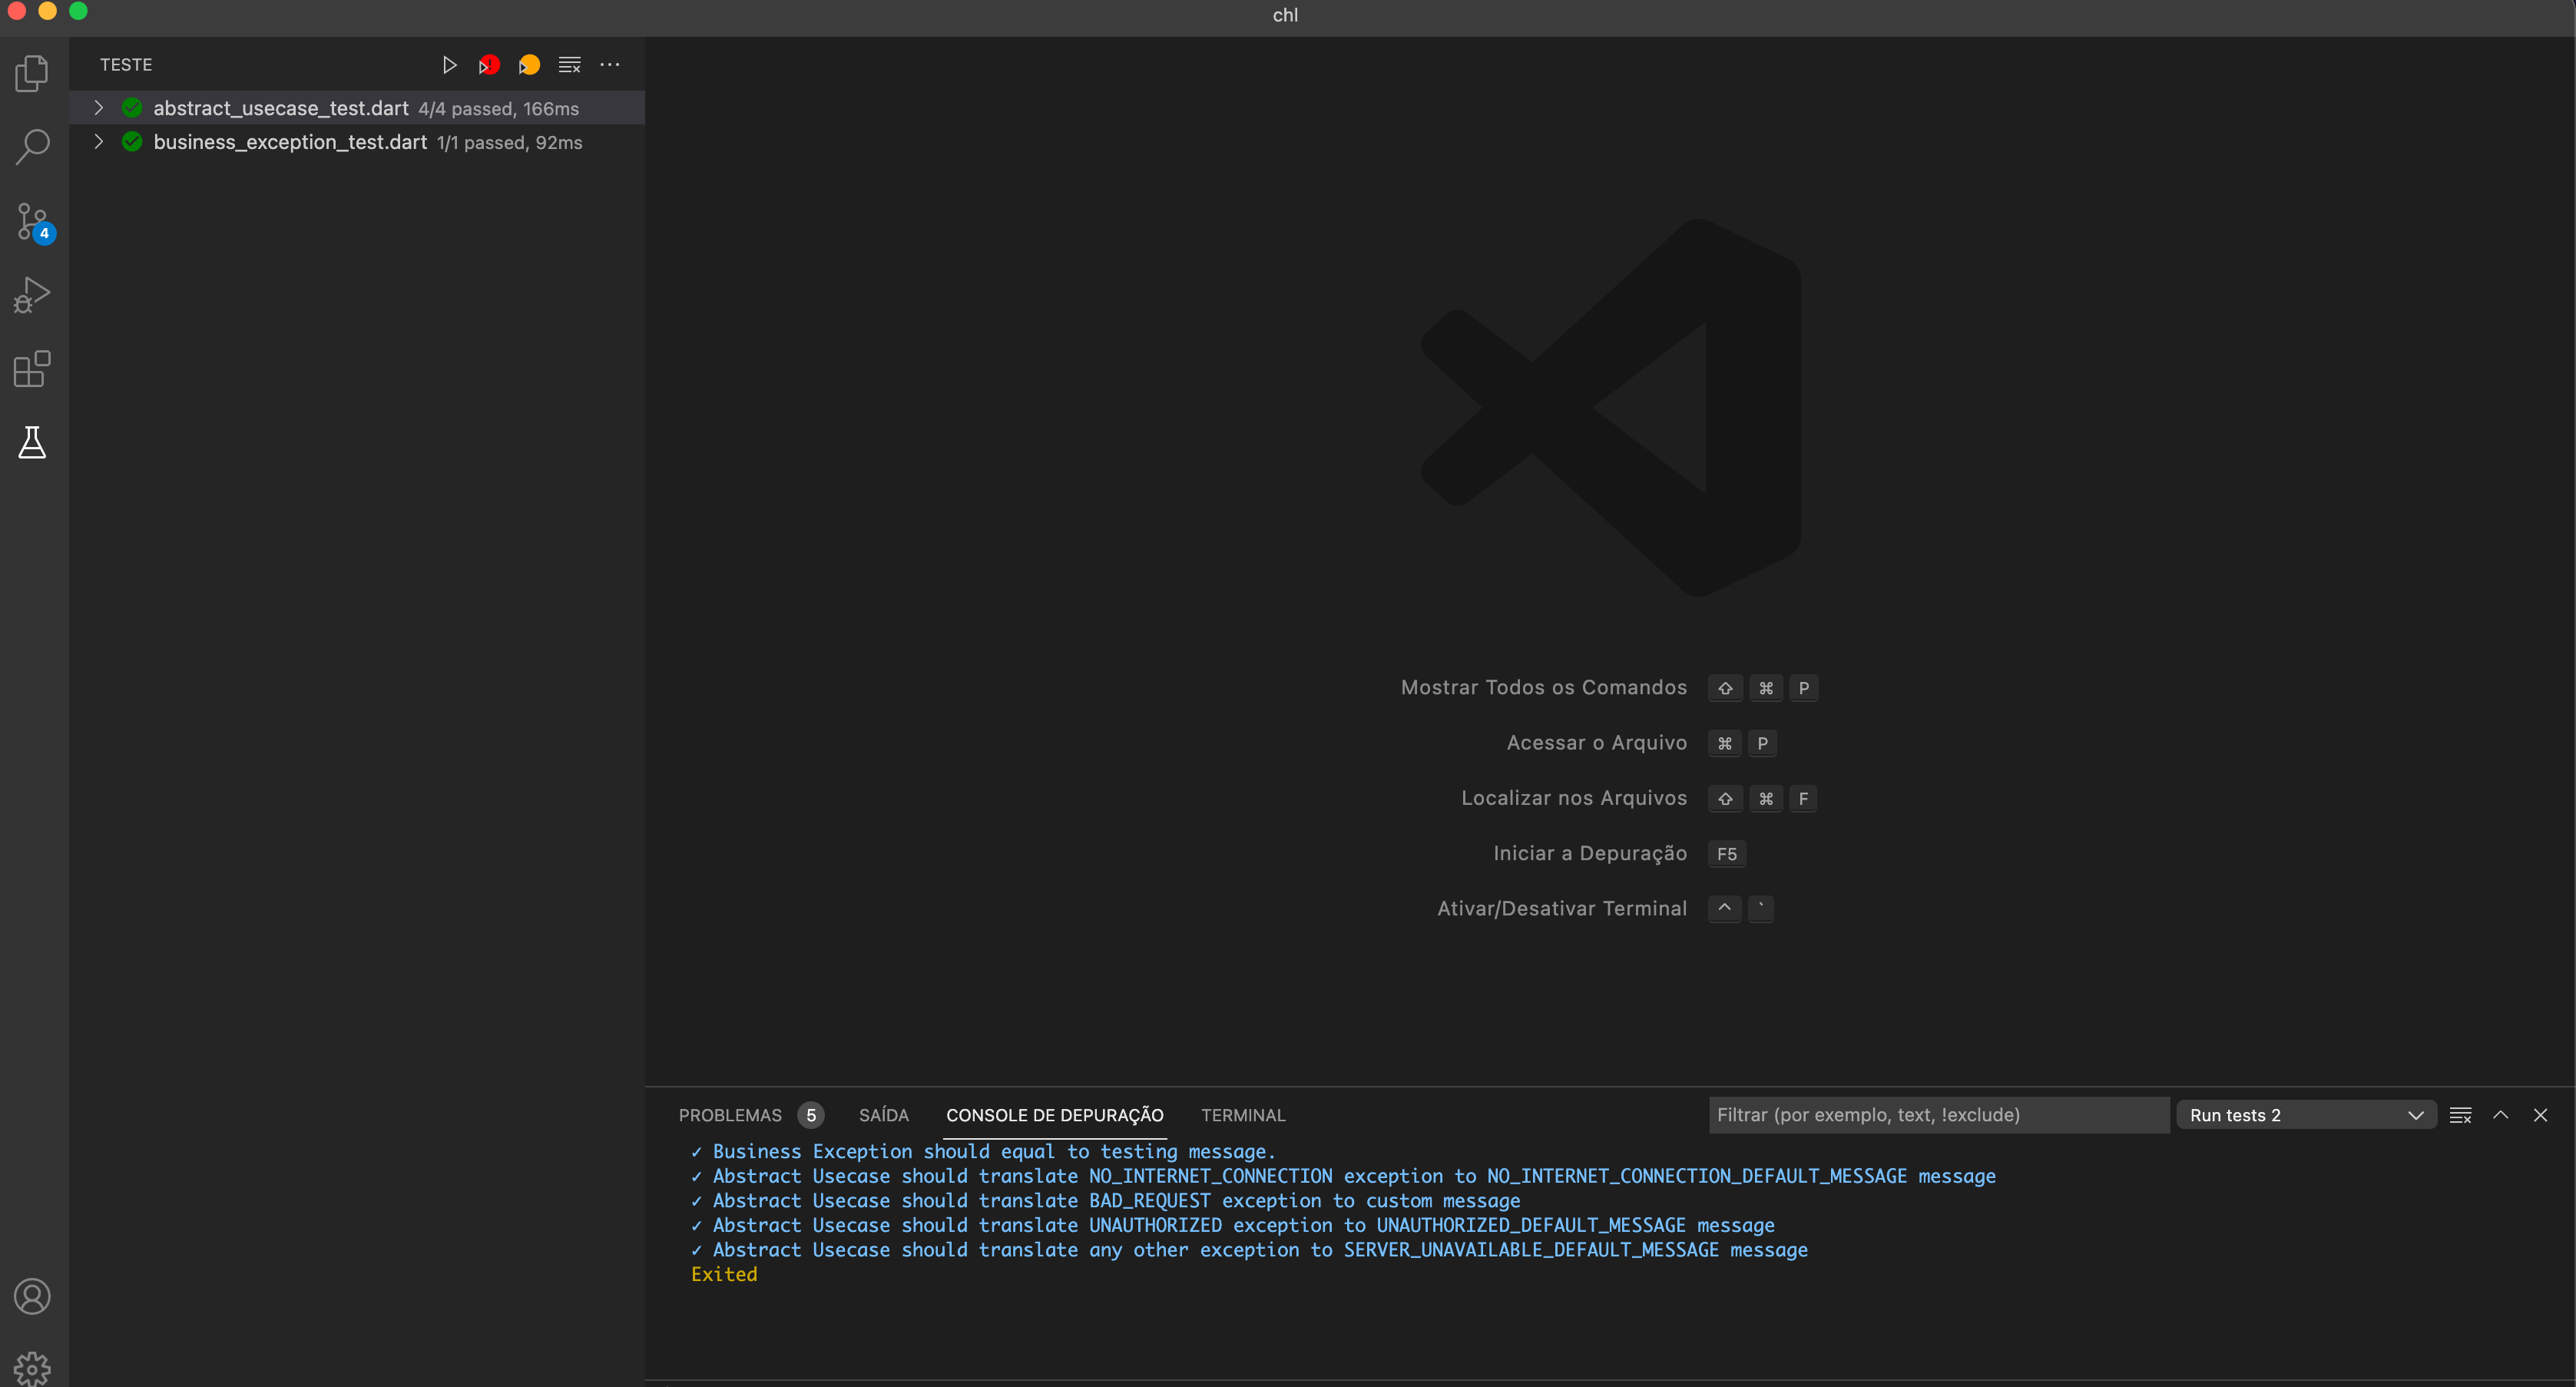2576x1387 pixels.
Task: Clear all test results in the Teste panel
Action: tap(569, 64)
